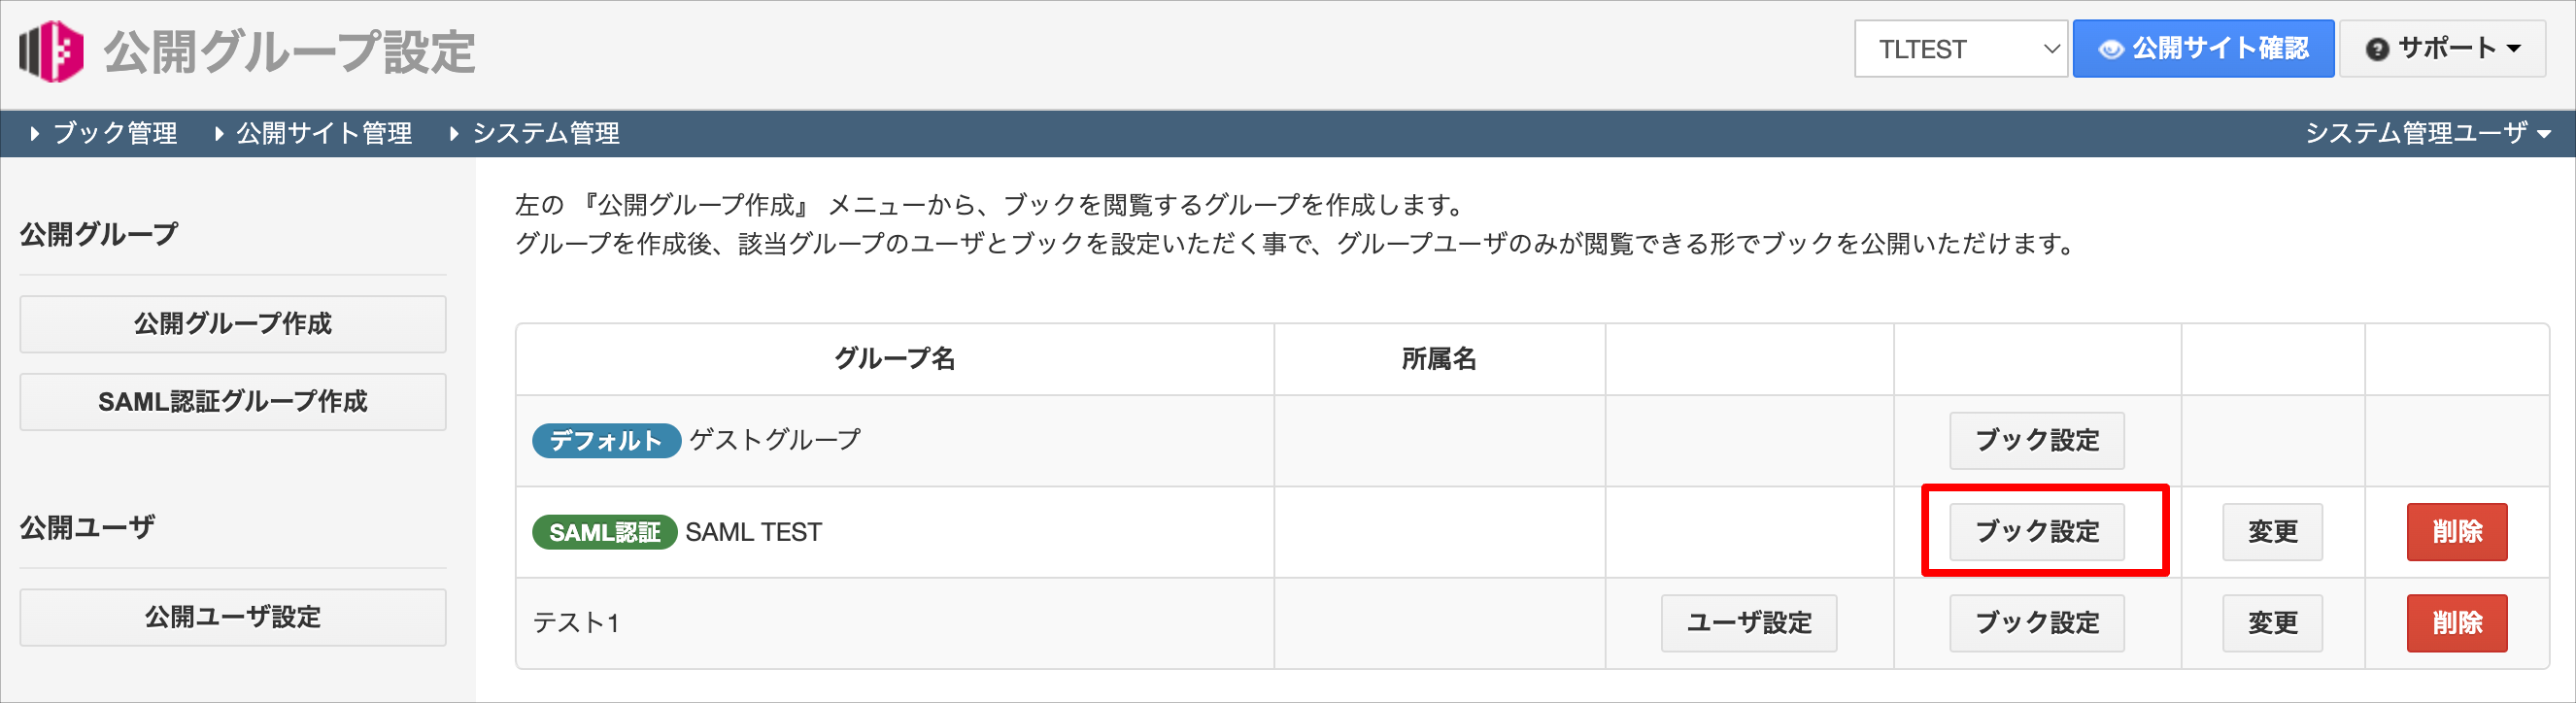The height and width of the screenshot is (703, 2576).
Task: Click ブック設定 for ゲストグループ
Action: coord(2037,440)
